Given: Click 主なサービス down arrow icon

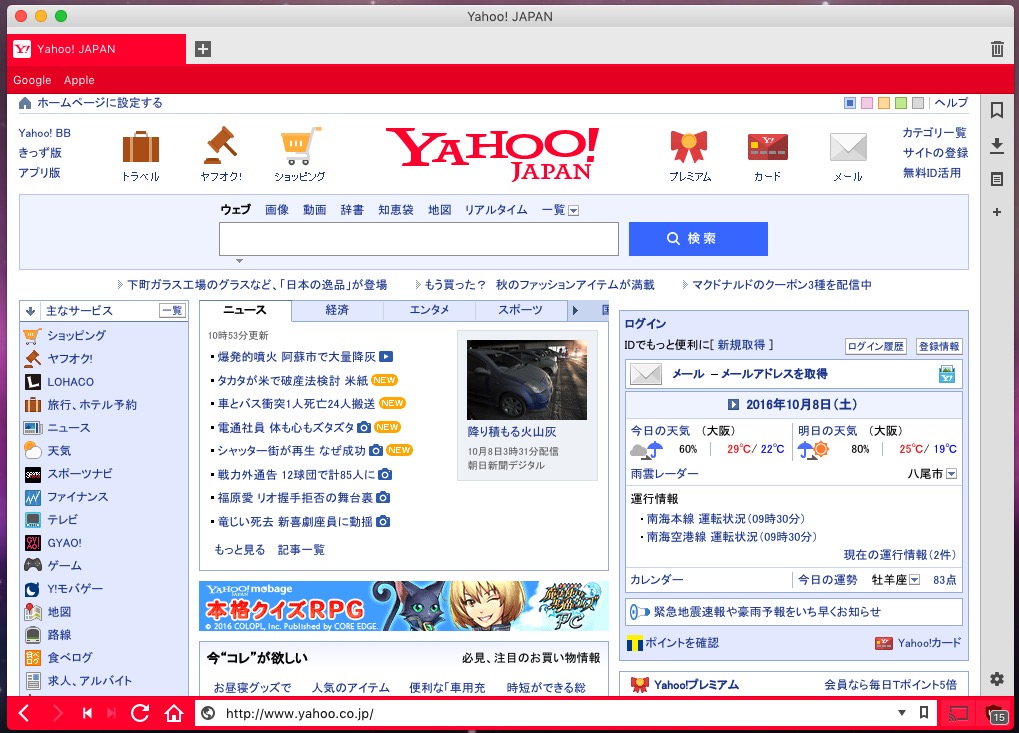Looking at the screenshot, I should pyautogui.click(x=30, y=311).
